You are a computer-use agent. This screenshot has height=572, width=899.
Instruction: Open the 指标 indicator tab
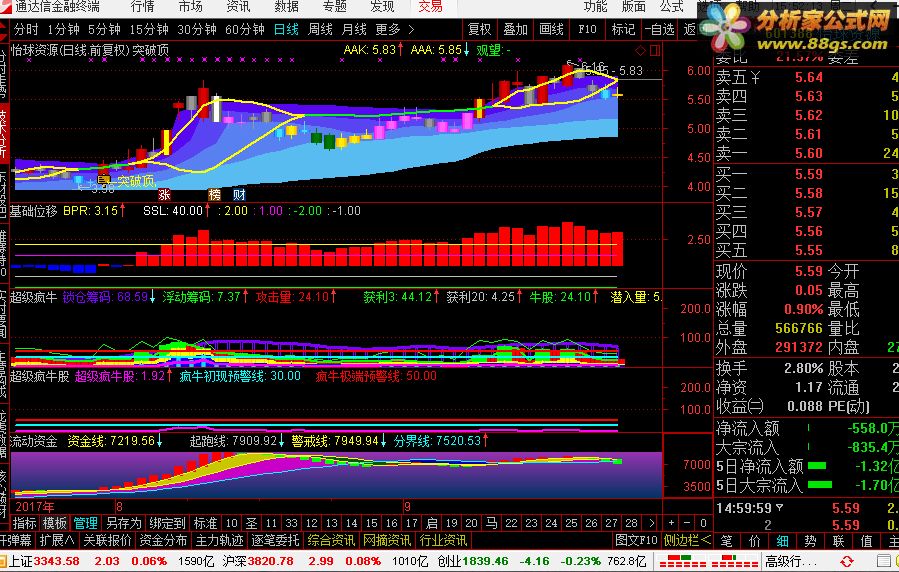(x=25, y=523)
